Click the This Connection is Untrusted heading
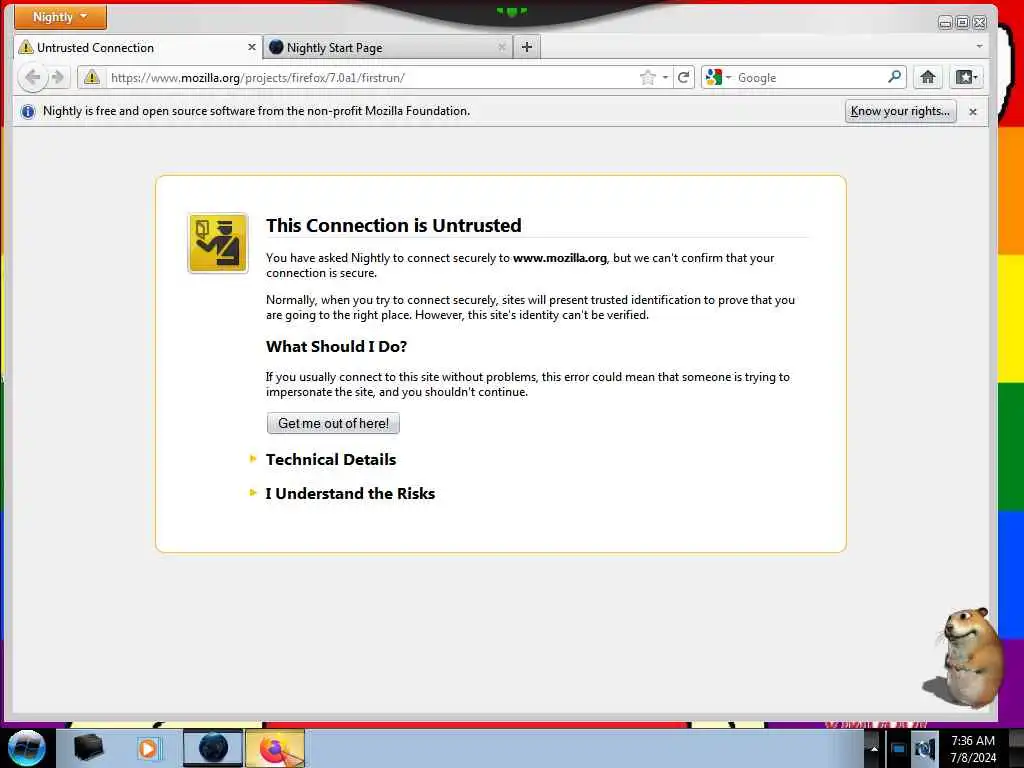1024x768 pixels. [394, 225]
